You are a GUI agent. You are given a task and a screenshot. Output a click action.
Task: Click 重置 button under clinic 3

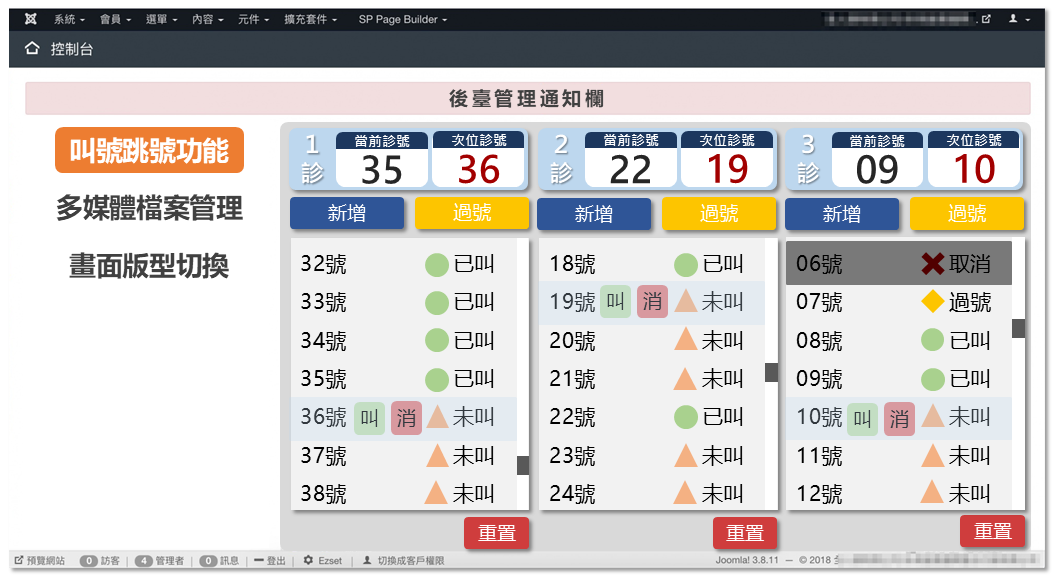992,531
